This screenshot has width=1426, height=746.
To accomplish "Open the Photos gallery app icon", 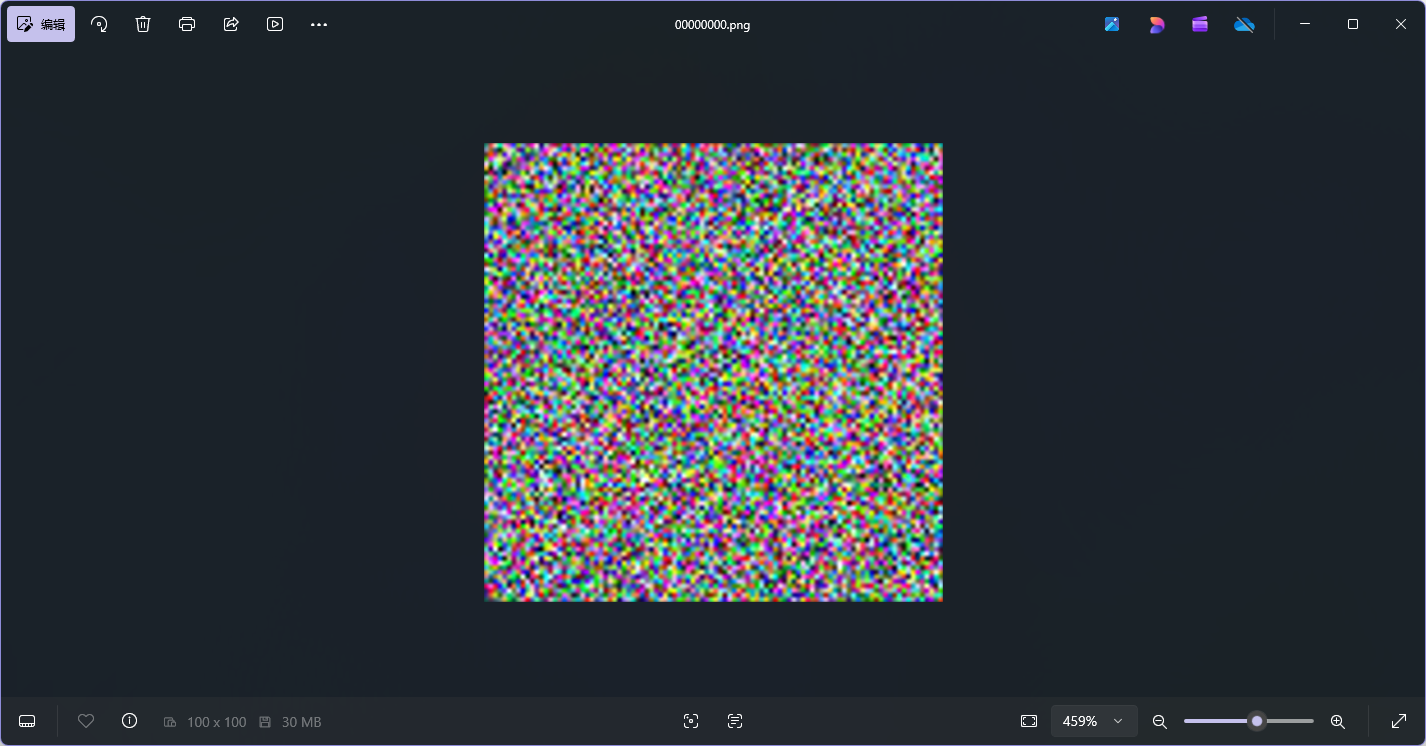I will 1112,24.
